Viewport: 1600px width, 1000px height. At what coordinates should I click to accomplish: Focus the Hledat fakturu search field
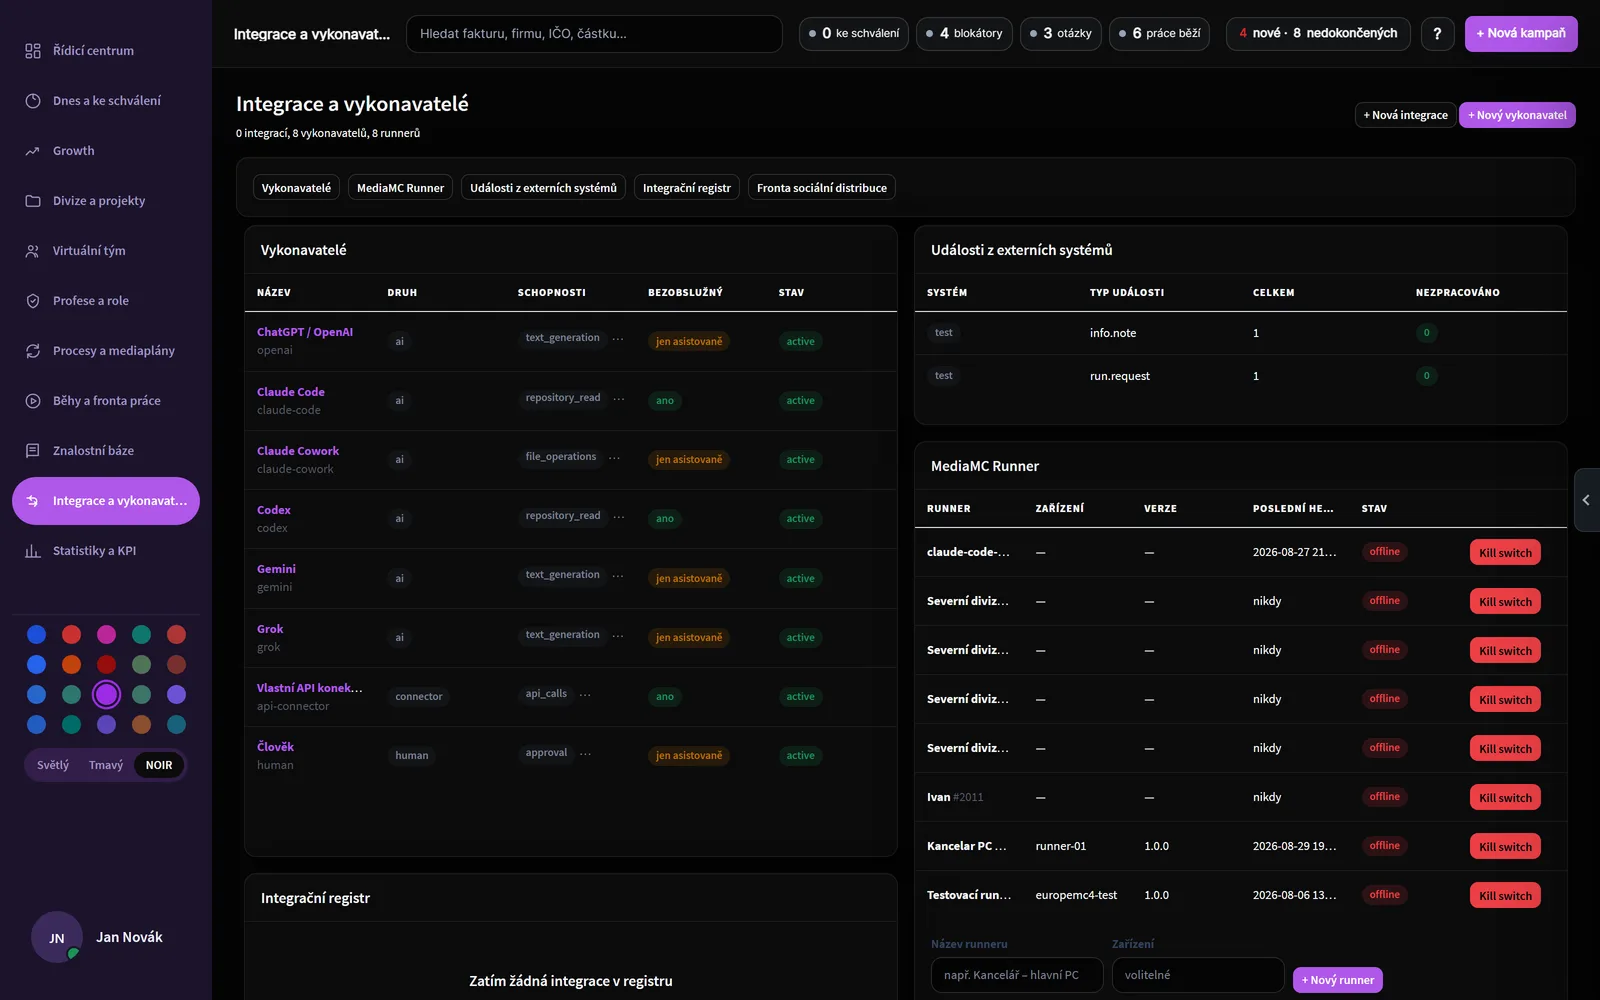click(x=594, y=34)
